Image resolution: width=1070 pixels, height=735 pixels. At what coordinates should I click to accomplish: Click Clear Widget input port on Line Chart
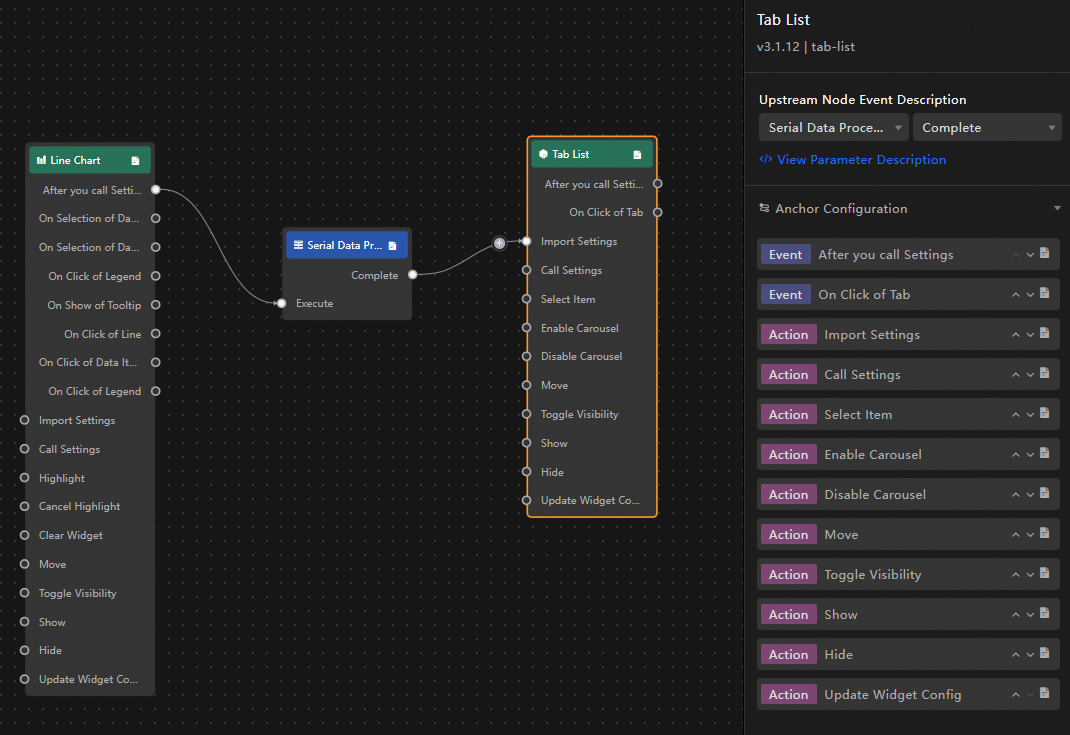[x=25, y=535]
